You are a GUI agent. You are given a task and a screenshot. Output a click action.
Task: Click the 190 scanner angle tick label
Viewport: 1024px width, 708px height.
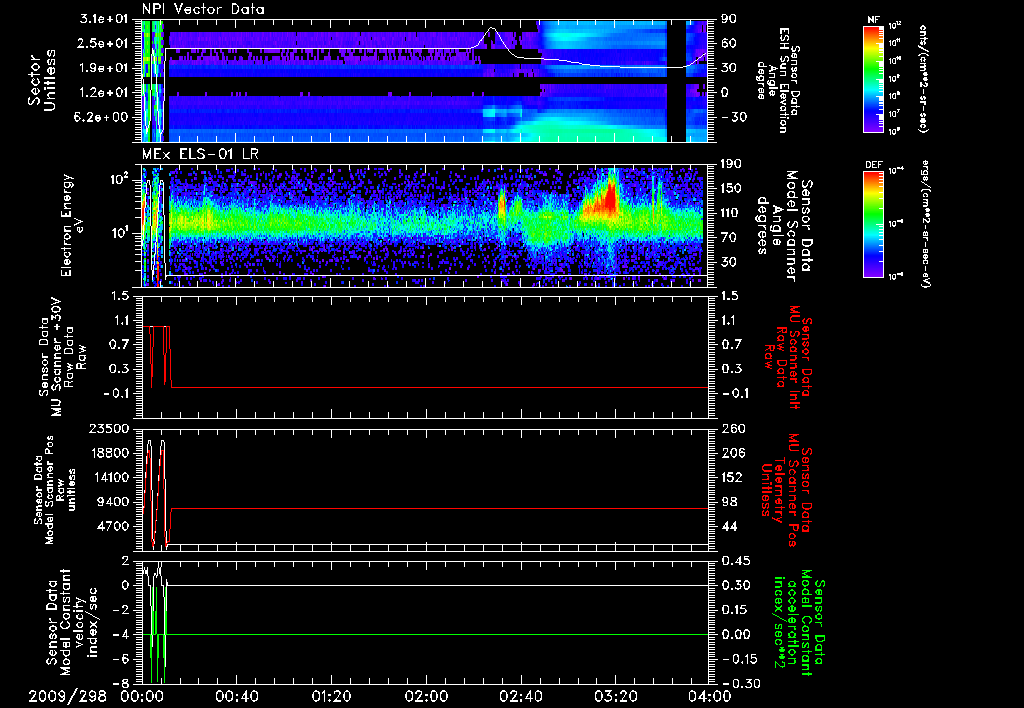click(x=730, y=164)
